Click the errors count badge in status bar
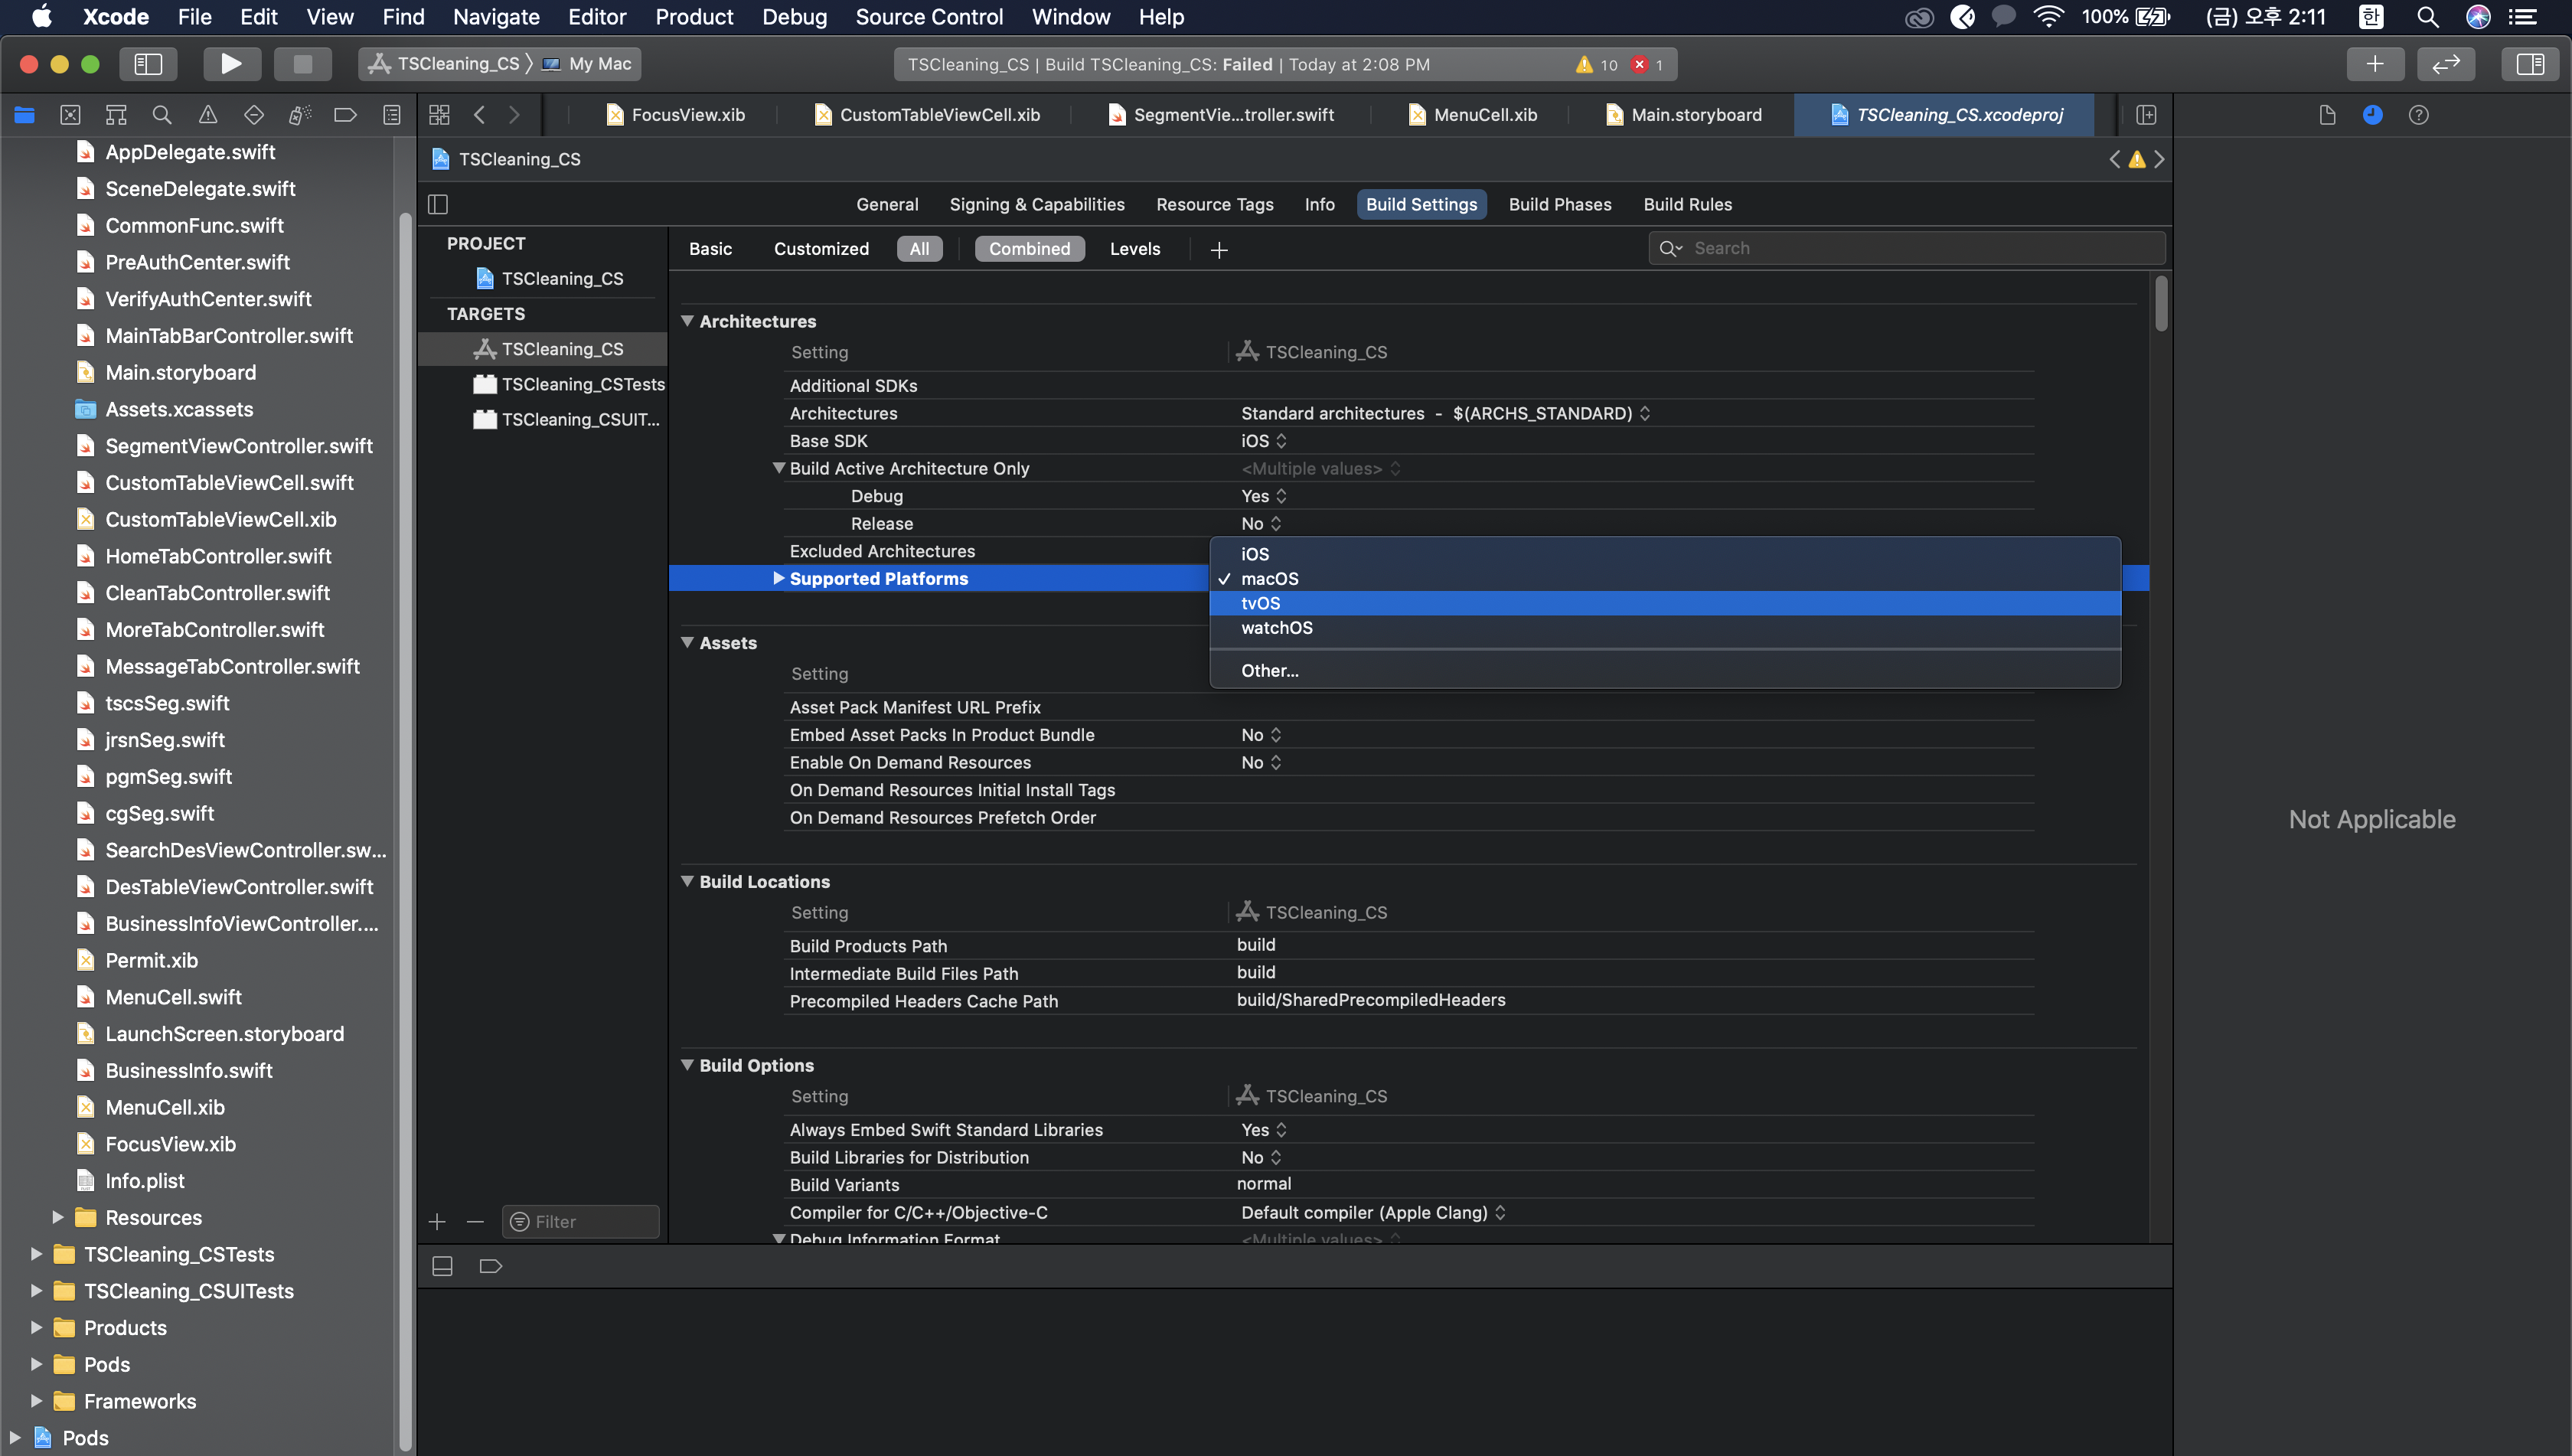The image size is (2572, 1456). click(x=1646, y=64)
